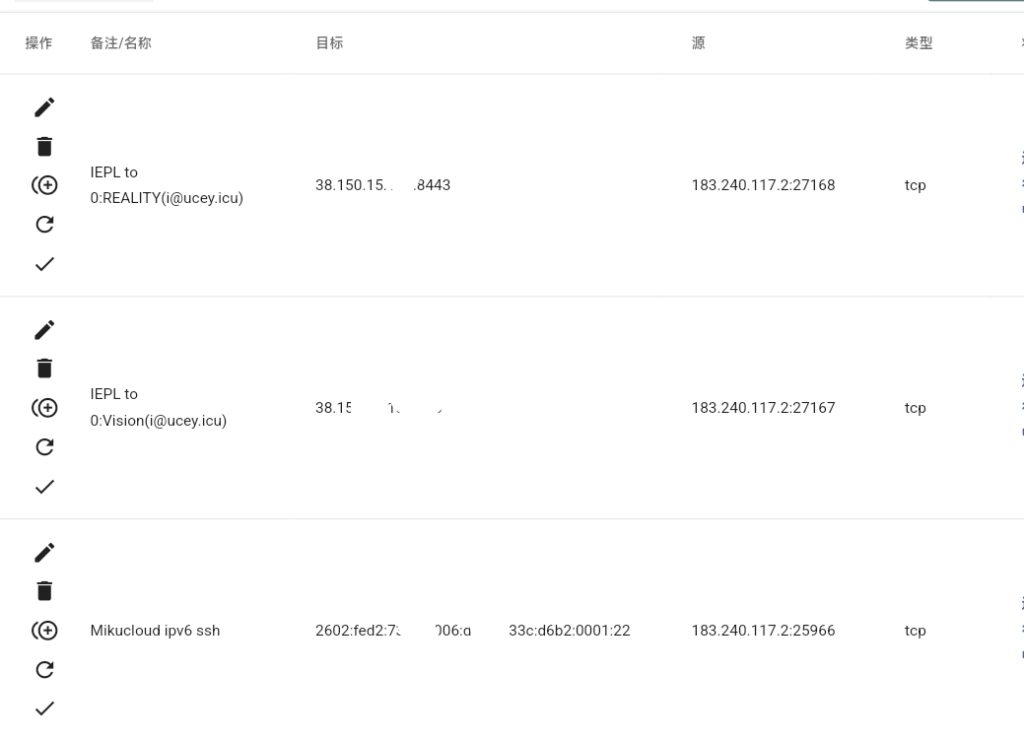Edit the IEPL to 0:Vision rule
The image size is (1024, 741).
(44, 330)
